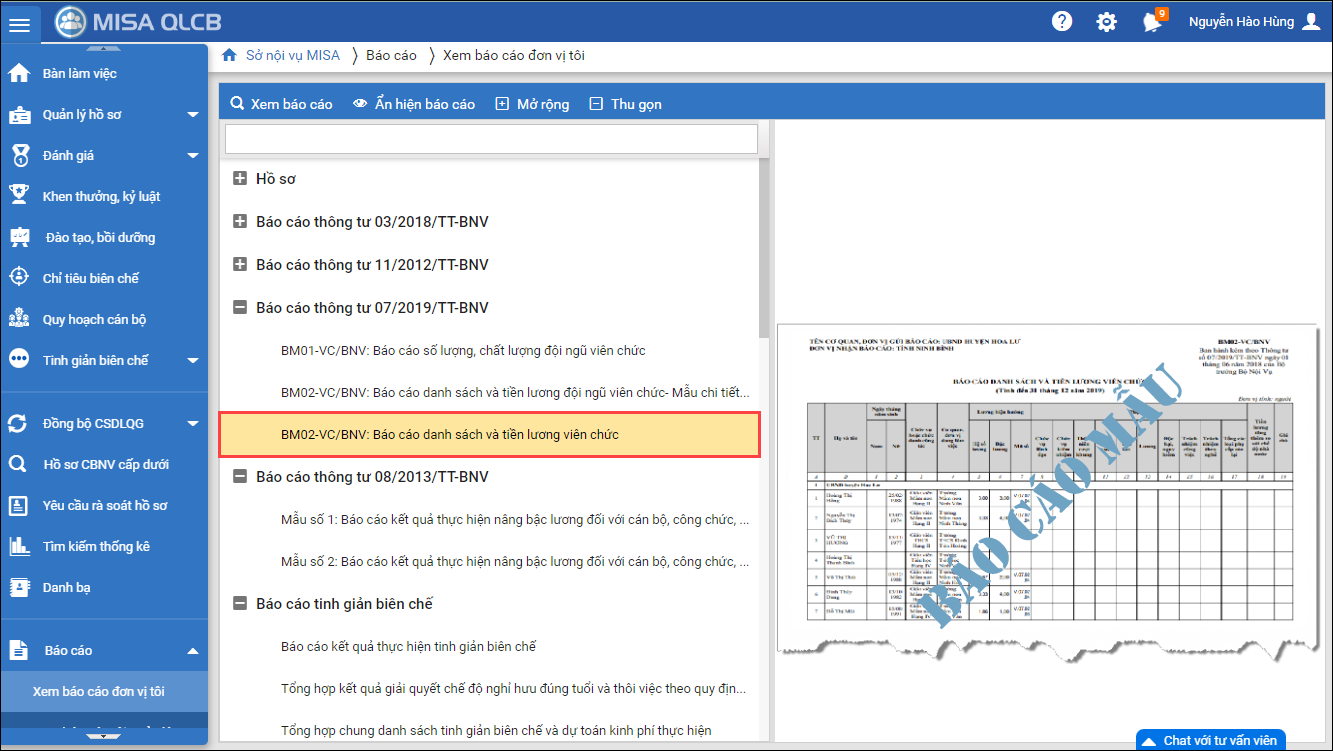Image resolution: width=1333 pixels, height=751 pixels.
Task: Open the notifications chat bubble icon
Action: click(x=1152, y=22)
